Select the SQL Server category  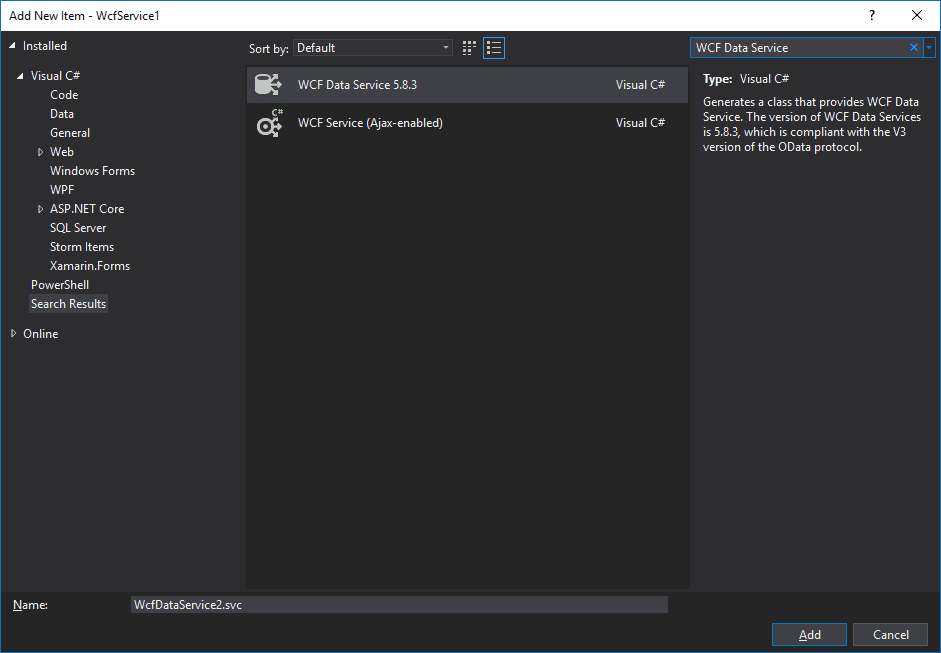pos(78,228)
